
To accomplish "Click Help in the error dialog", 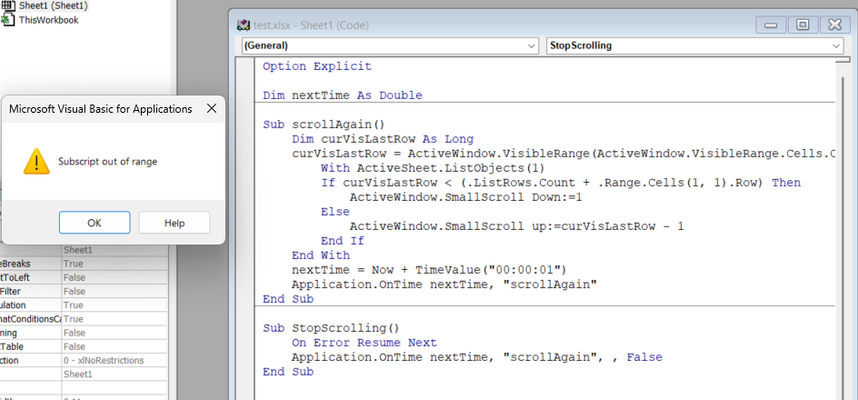I will point(174,223).
